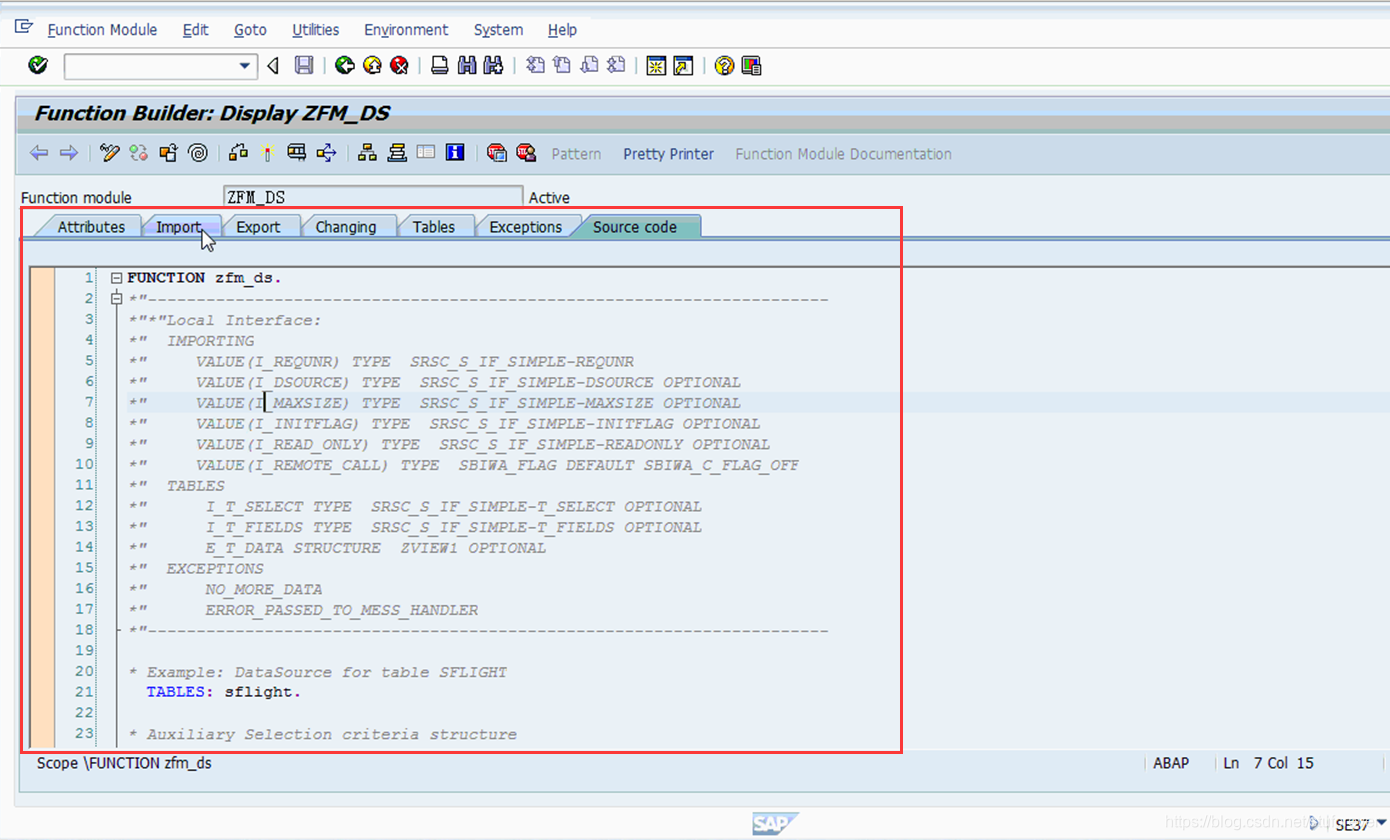Click the Pretty Printer button
The height and width of the screenshot is (840, 1390).
coord(668,154)
